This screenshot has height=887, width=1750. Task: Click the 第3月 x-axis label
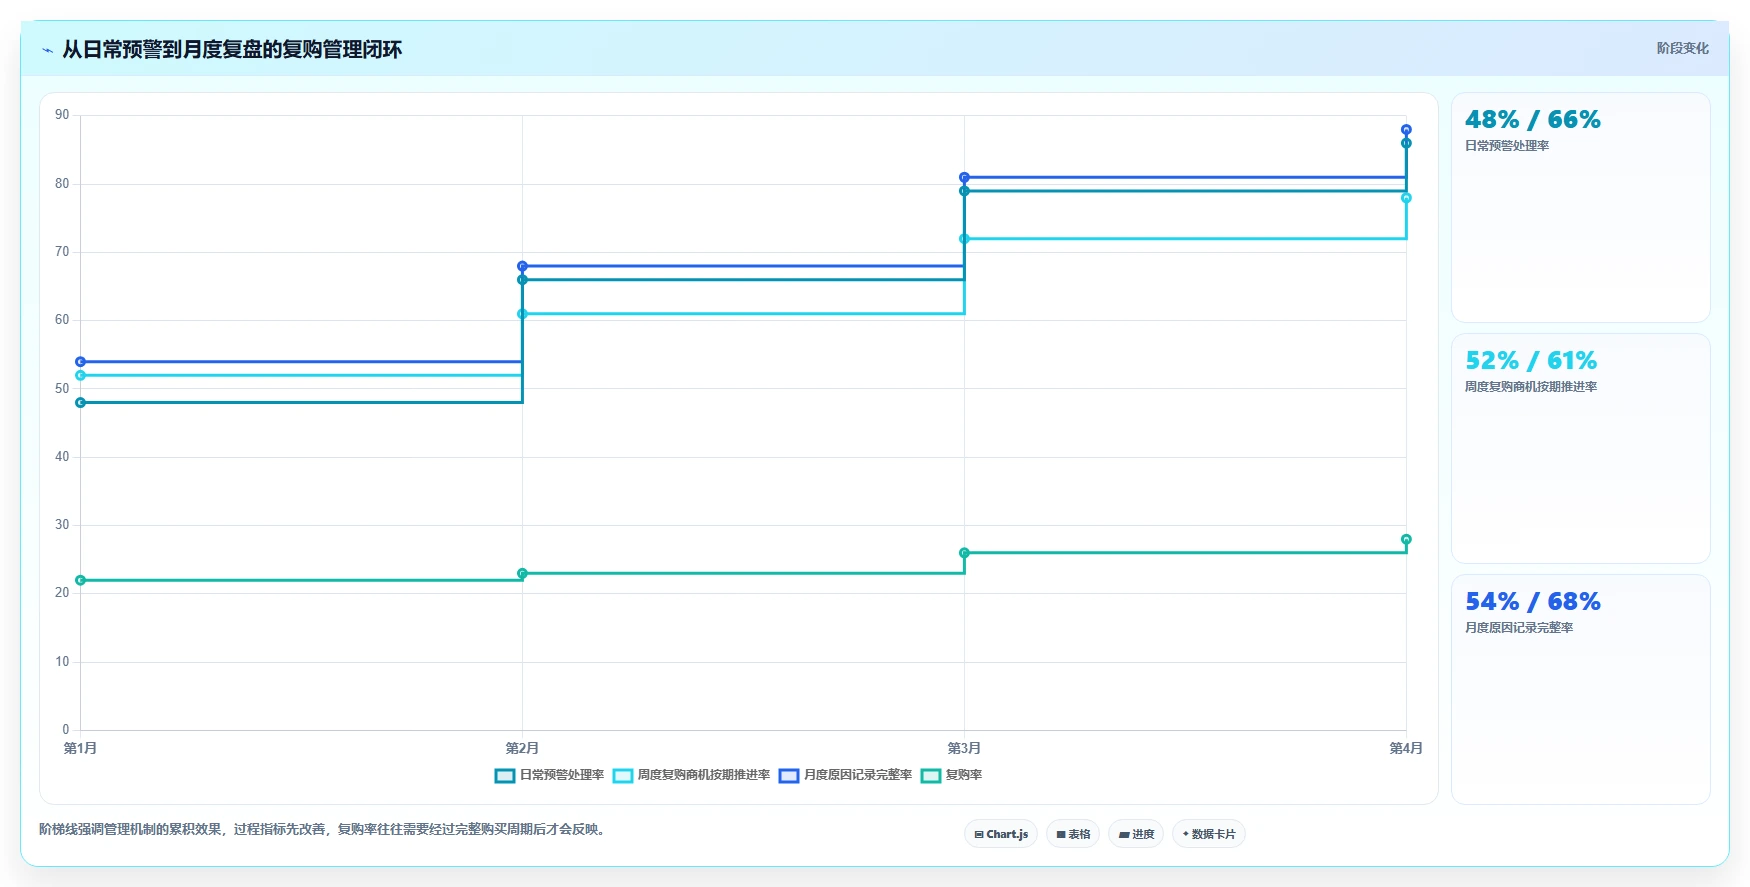(x=964, y=748)
